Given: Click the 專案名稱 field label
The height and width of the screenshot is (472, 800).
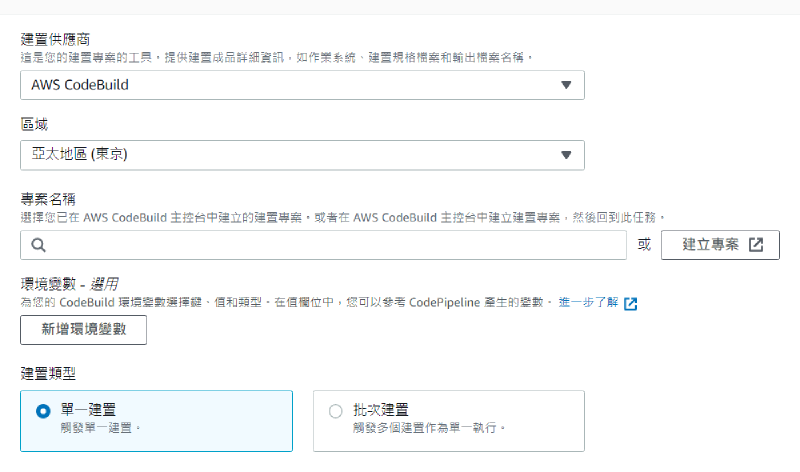Looking at the screenshot, I should [48, 199].
